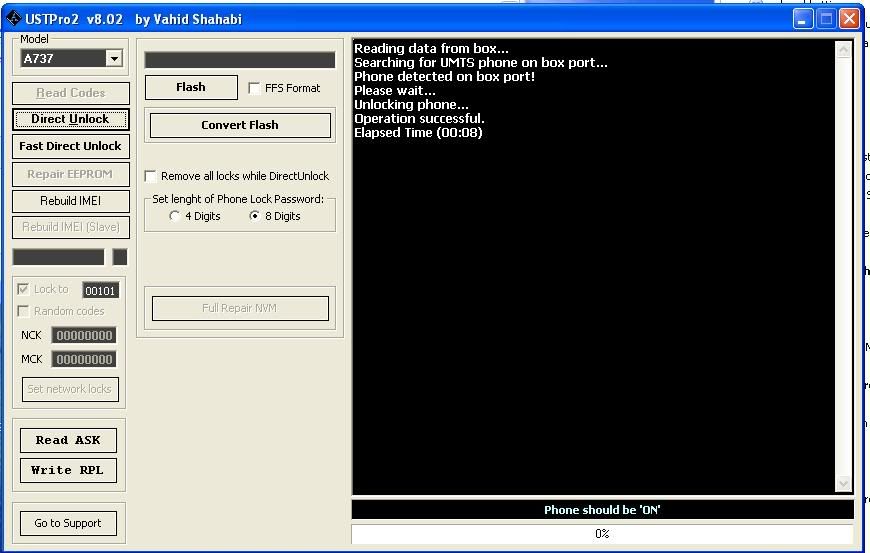Click the Flash button
The width and height of the screenshot is (870, 553).
point(191,87)
